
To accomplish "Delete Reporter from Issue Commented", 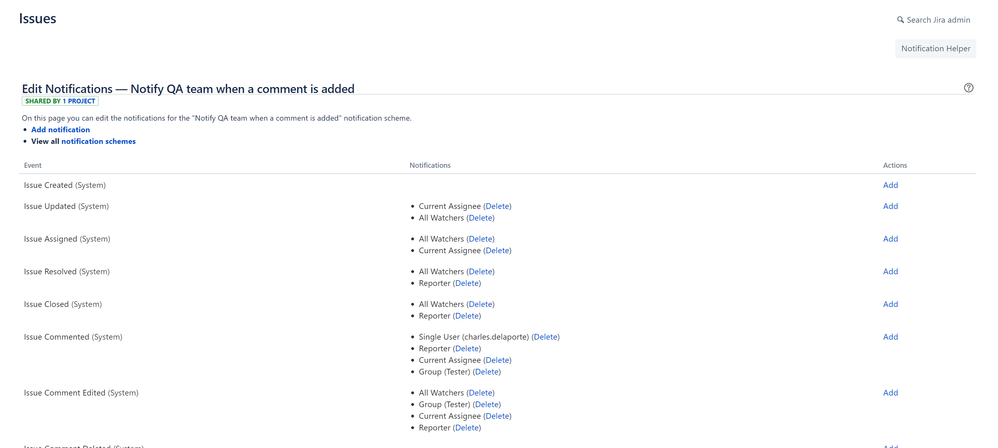I will coord(467,348).
